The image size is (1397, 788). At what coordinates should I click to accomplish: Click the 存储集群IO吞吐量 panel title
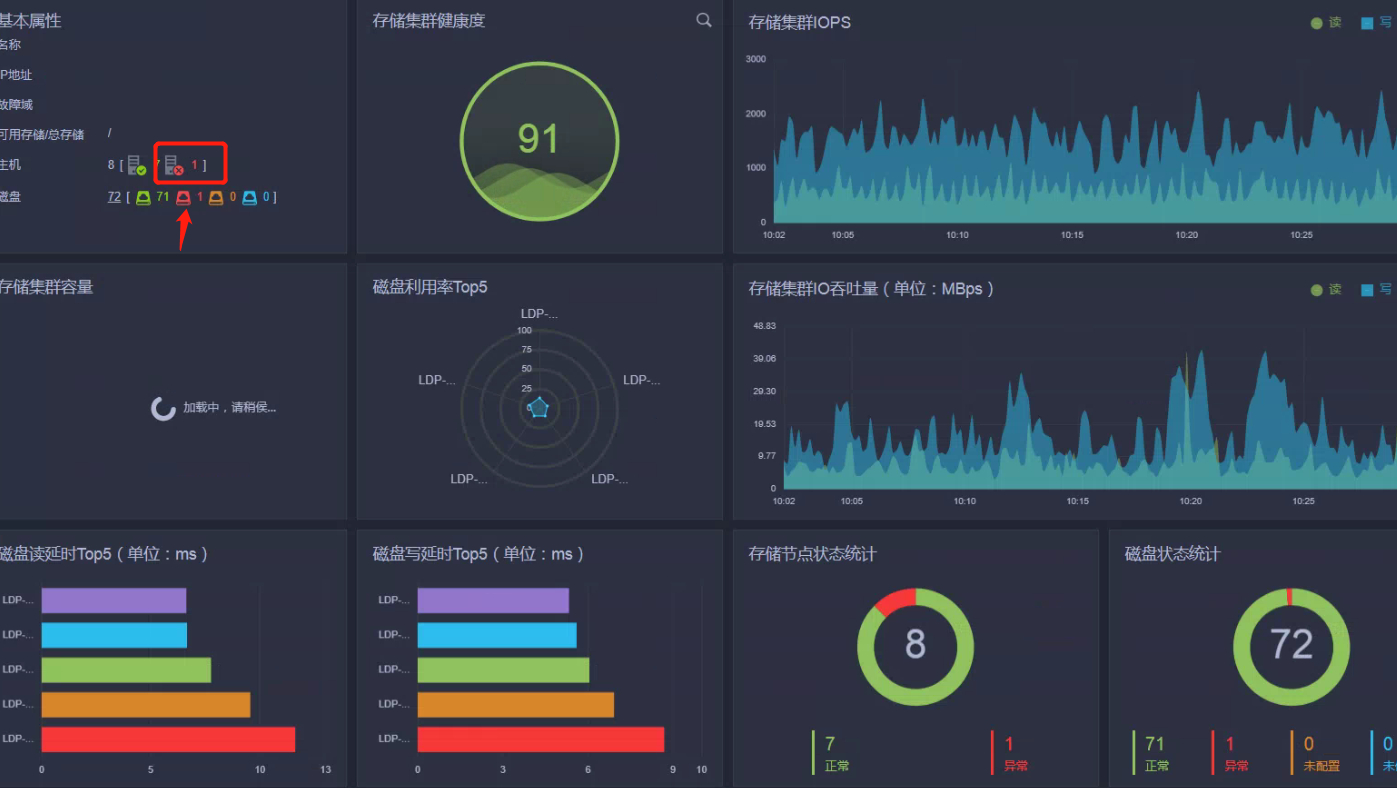(872, 289)
